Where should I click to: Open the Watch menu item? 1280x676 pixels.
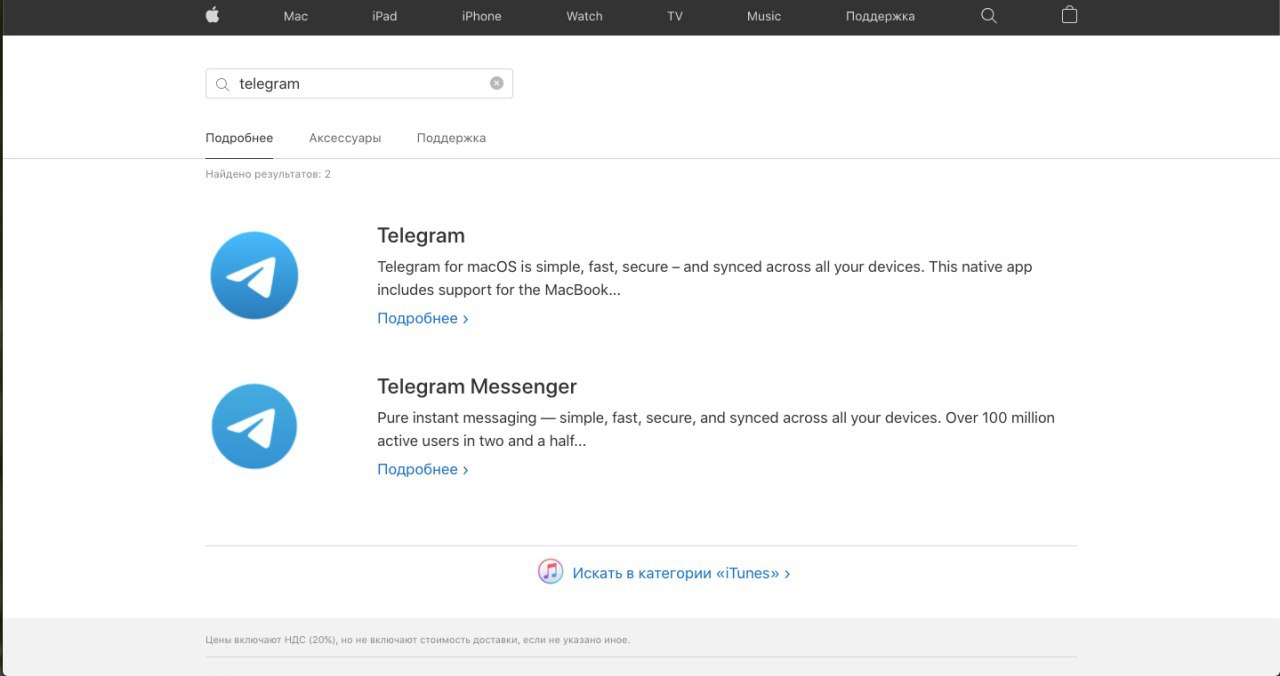[584, 16]
